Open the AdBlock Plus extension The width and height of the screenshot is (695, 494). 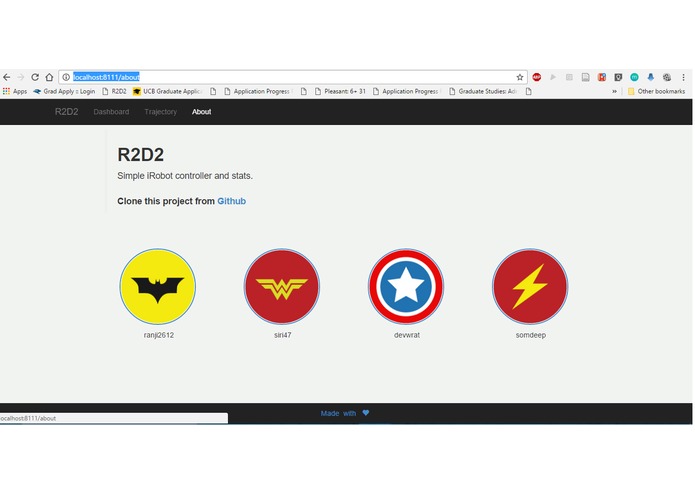coord(536,77)
